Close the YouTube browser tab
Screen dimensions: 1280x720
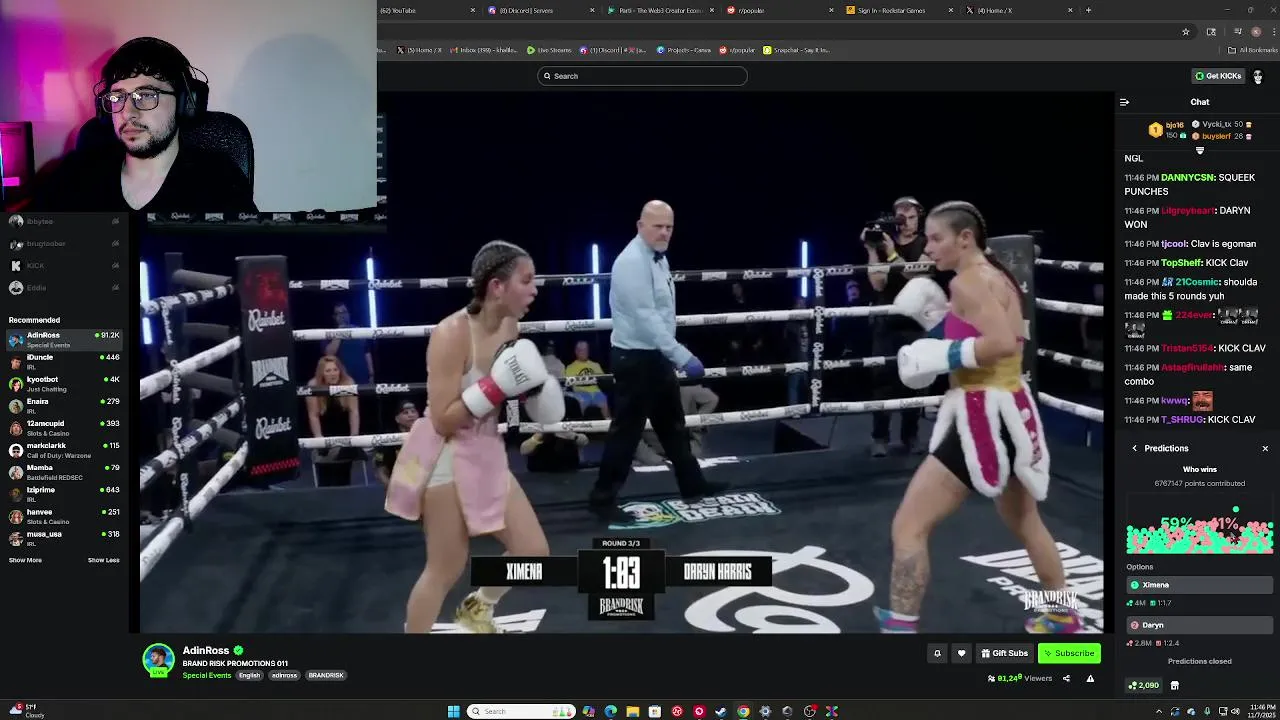[473, 10]
